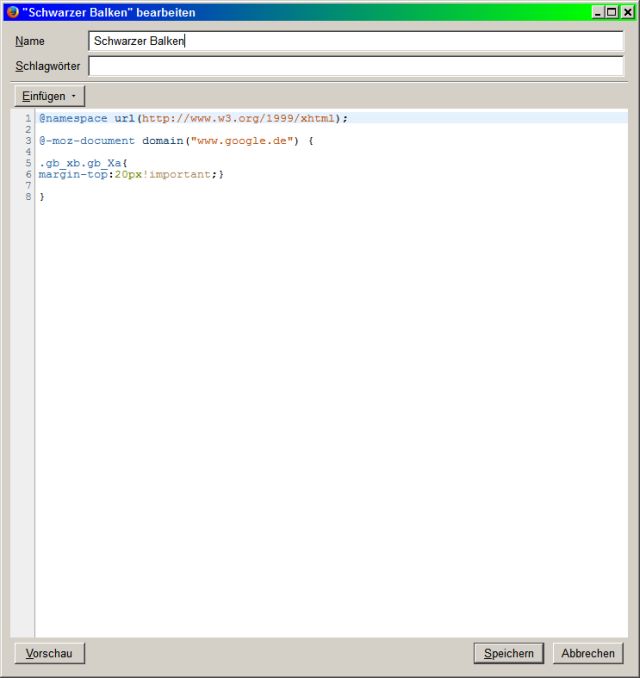Select line number 6 in the gutter
The width and height of the screenshot is (640, 678).
coord(28,174)
